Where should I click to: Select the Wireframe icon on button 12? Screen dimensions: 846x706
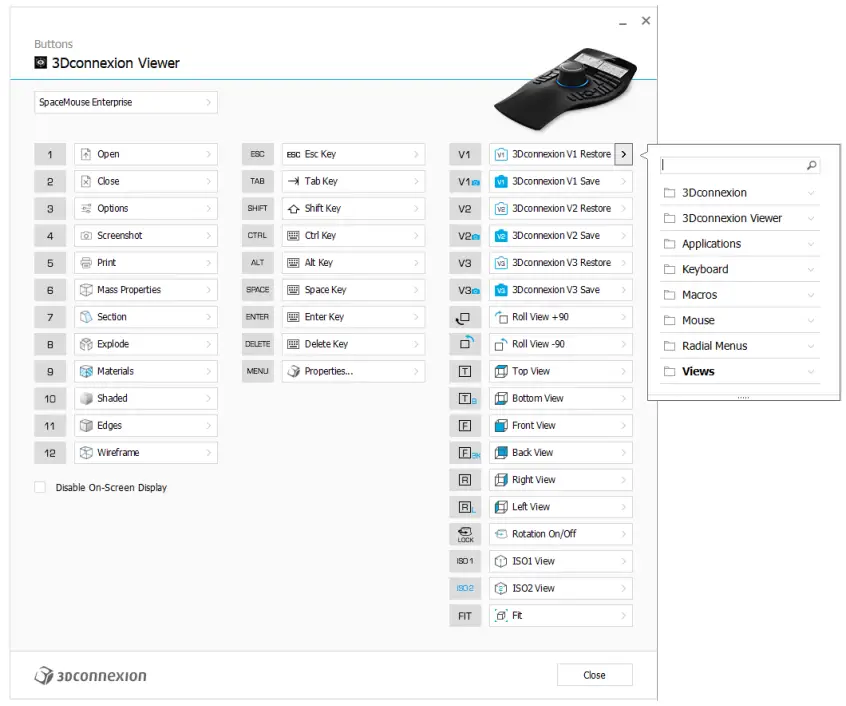pyautogui.click(x=85, y=452)
